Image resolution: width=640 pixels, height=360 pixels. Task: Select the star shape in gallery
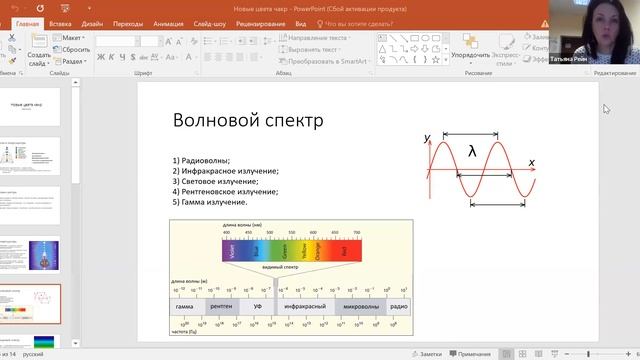(436, 60)
